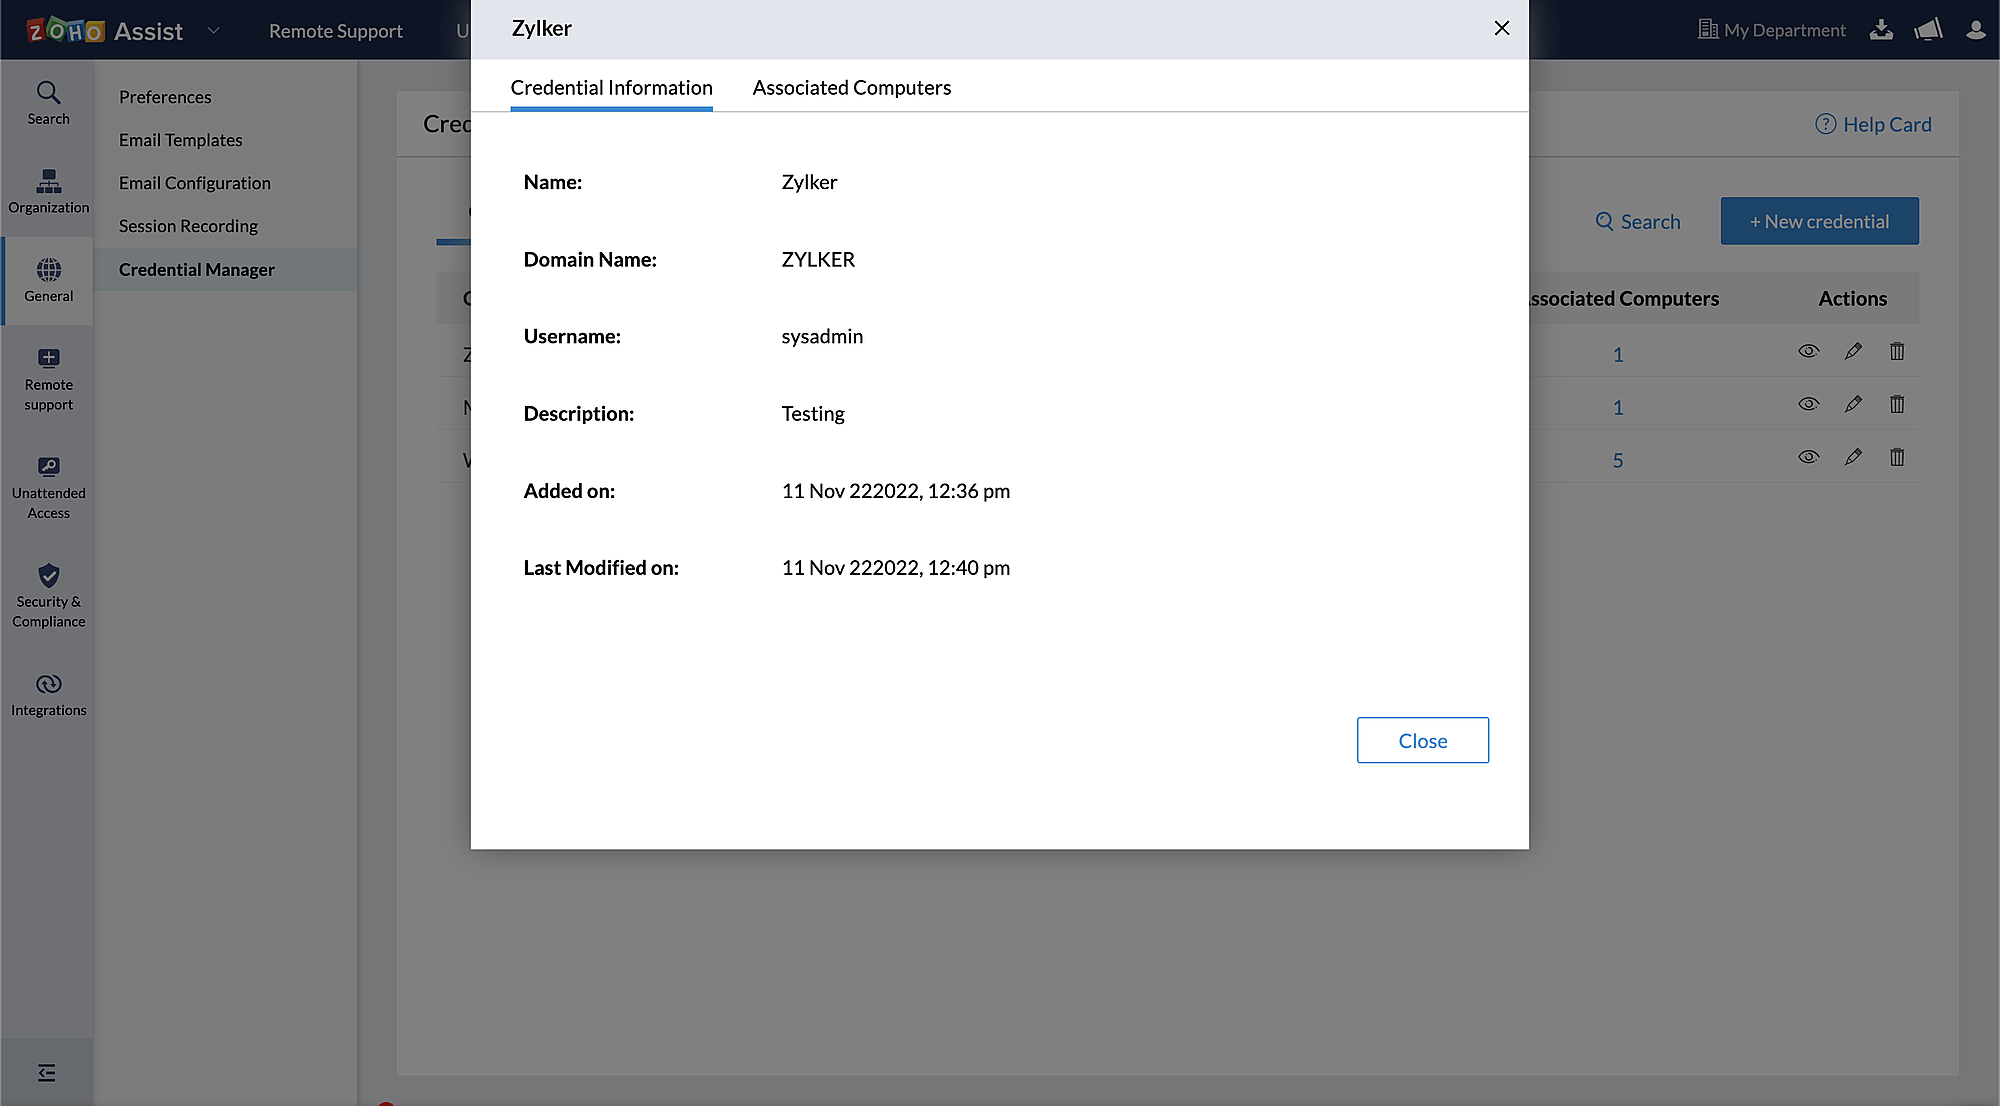
Task: Switch to Associated Computers tab
Action: coord(851,88)
